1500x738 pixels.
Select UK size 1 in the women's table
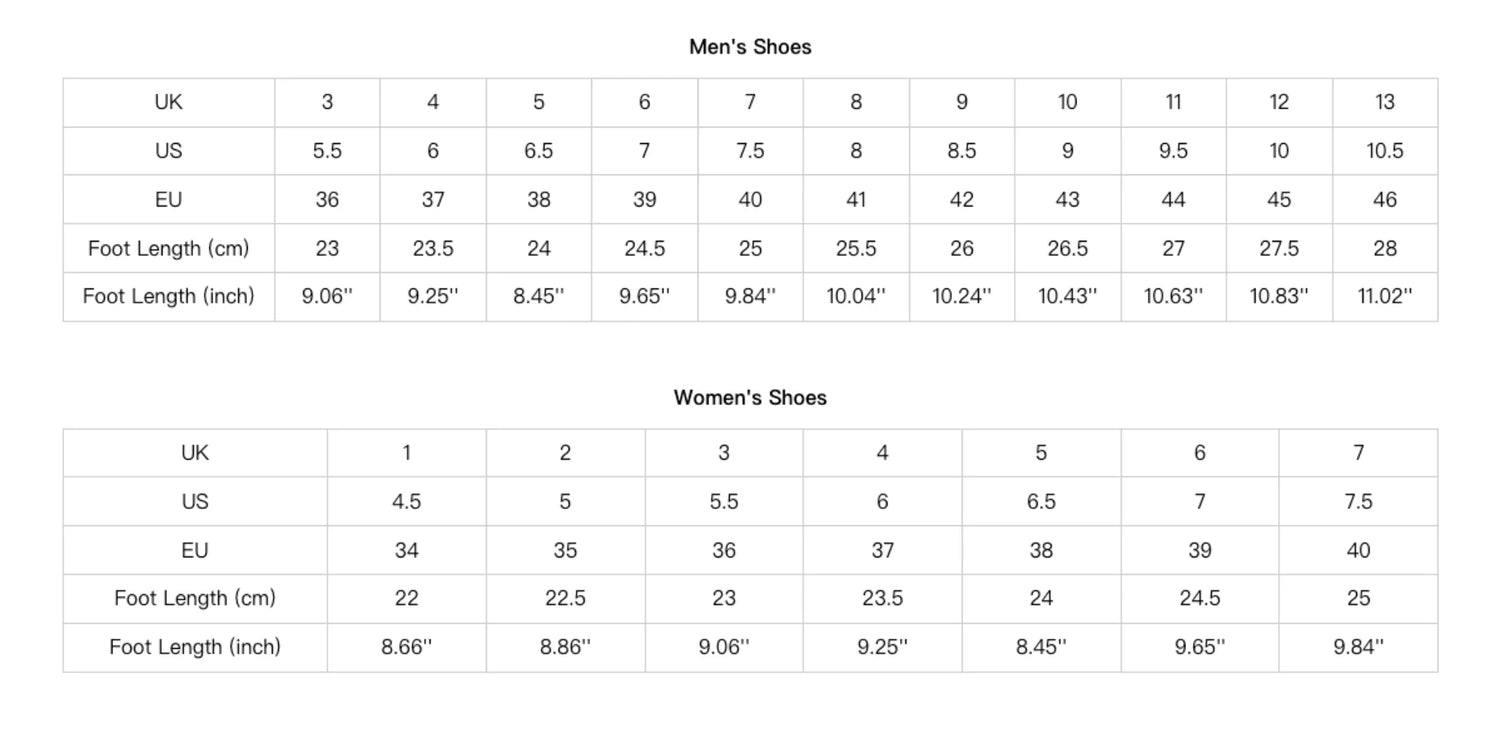pyautogui.click(x=406, y=453)
